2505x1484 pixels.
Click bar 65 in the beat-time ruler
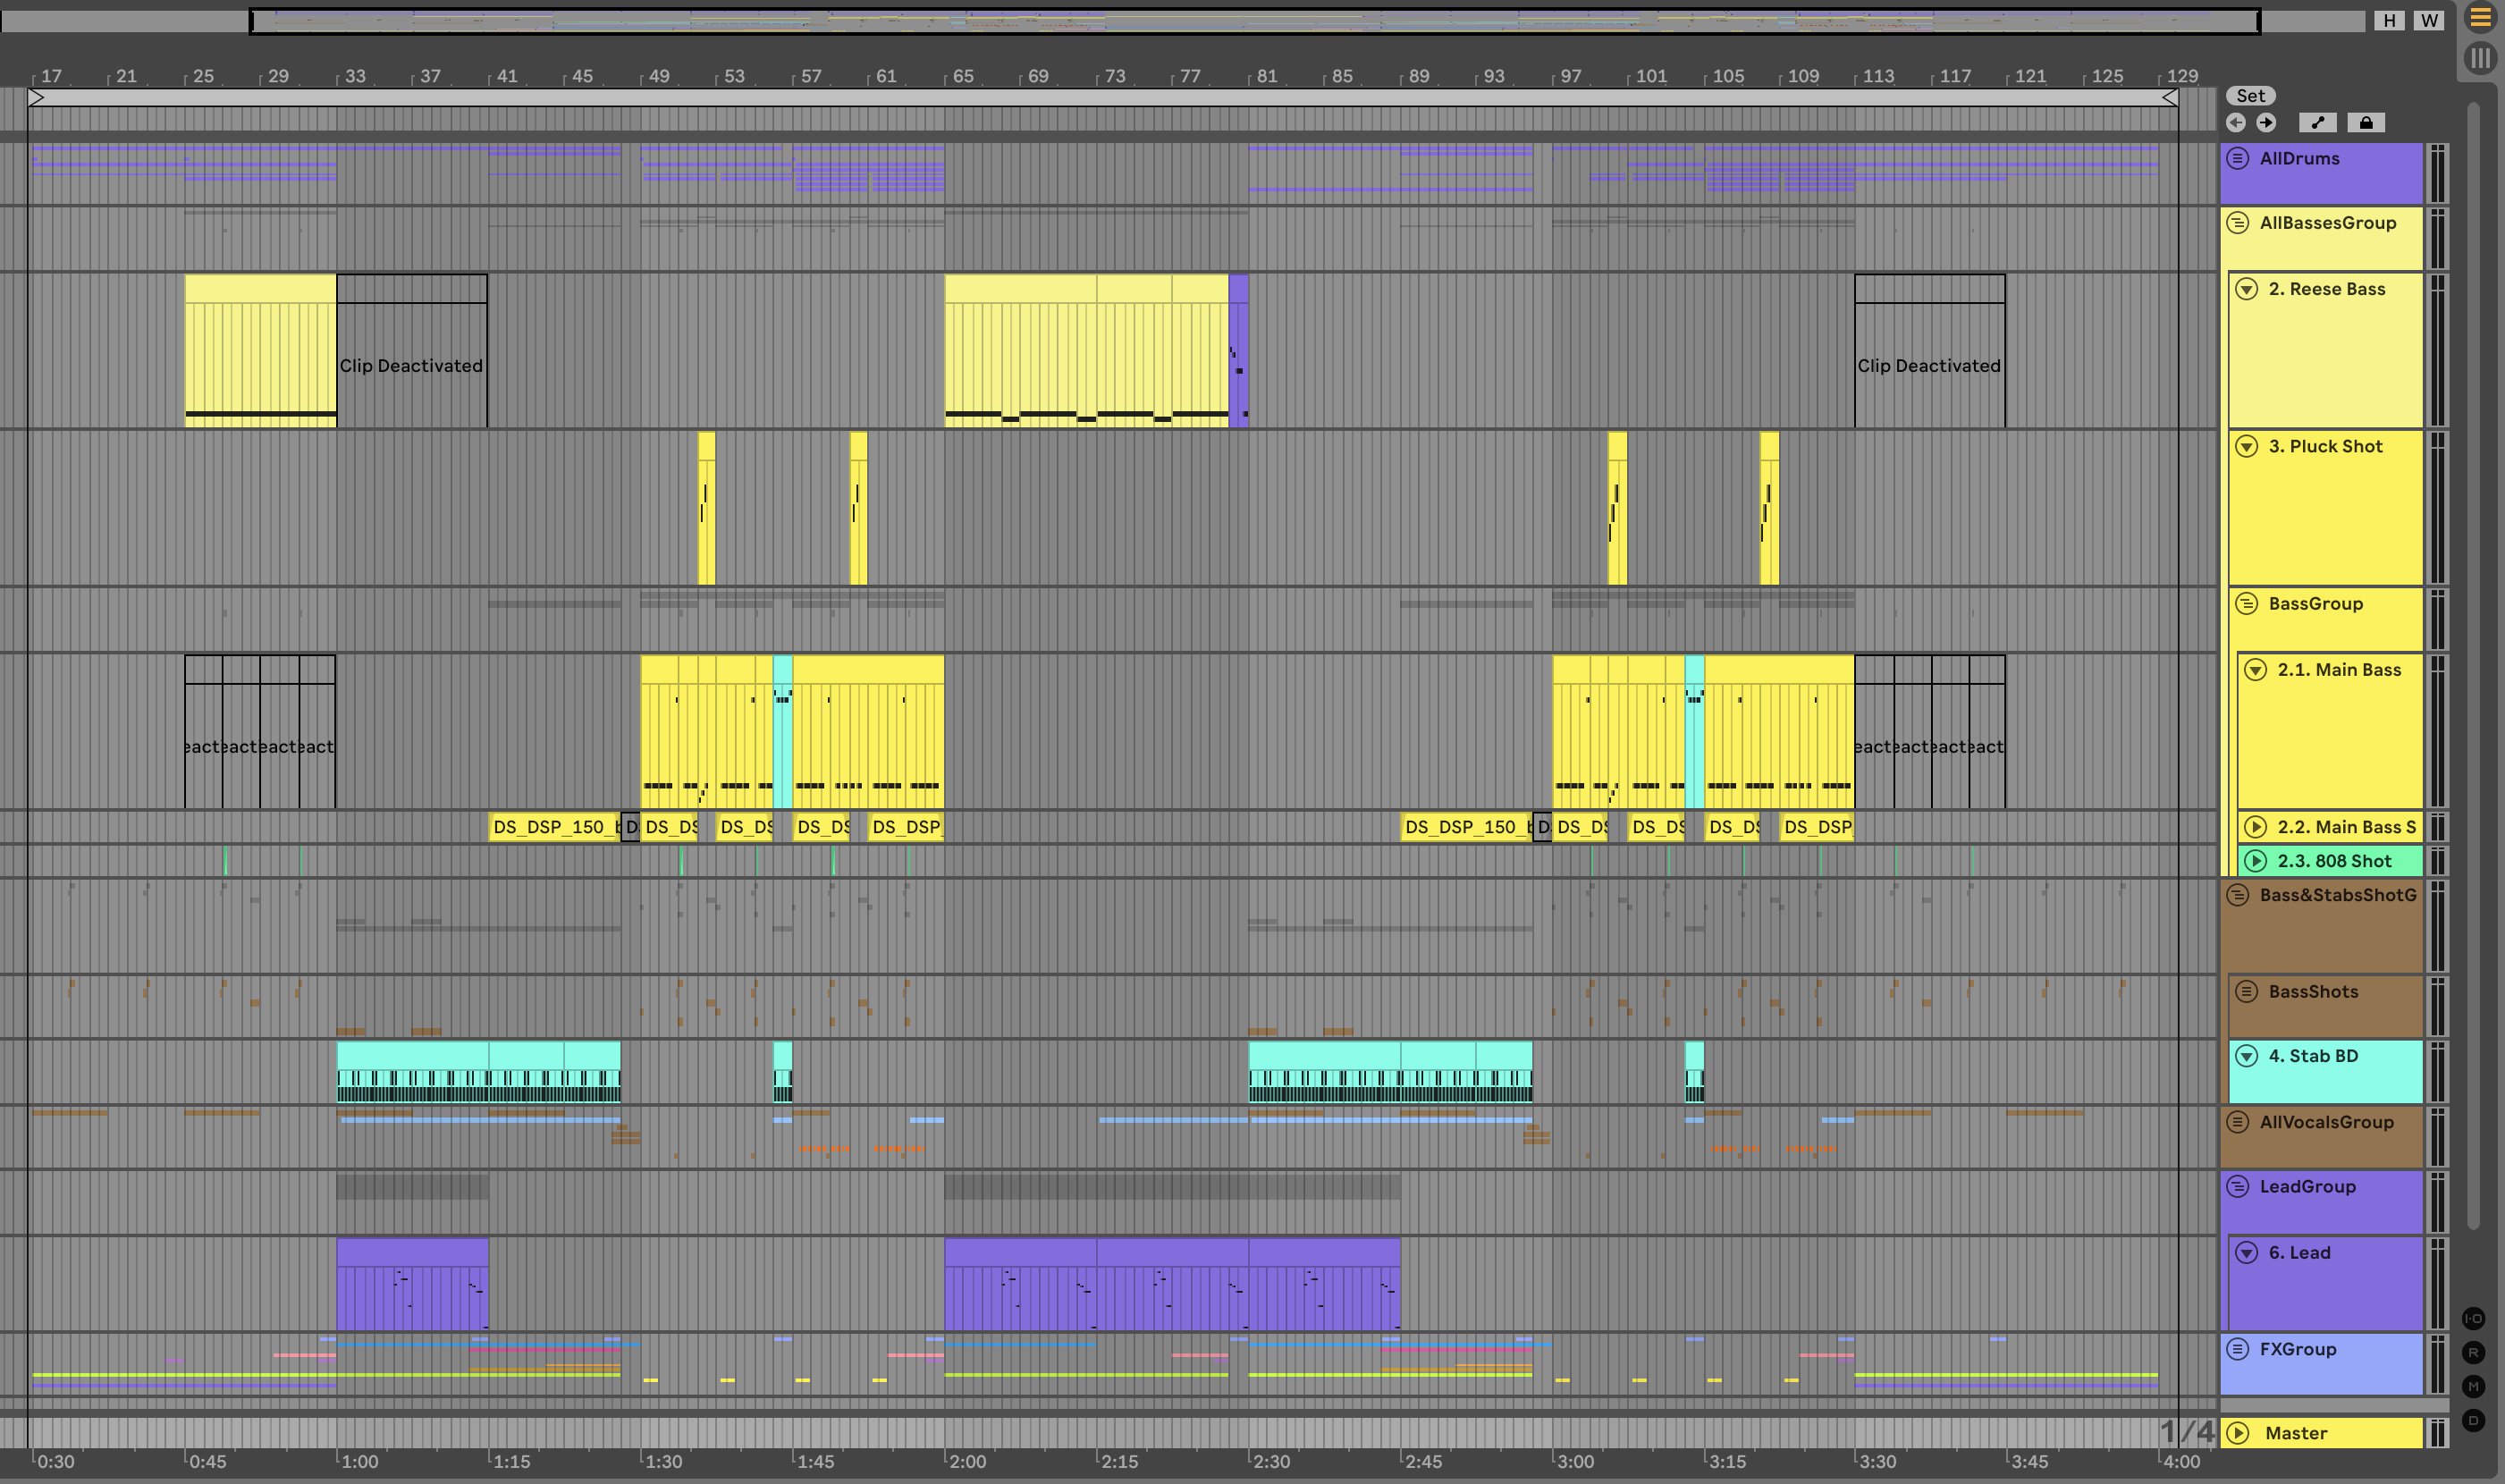click(962, 76)
